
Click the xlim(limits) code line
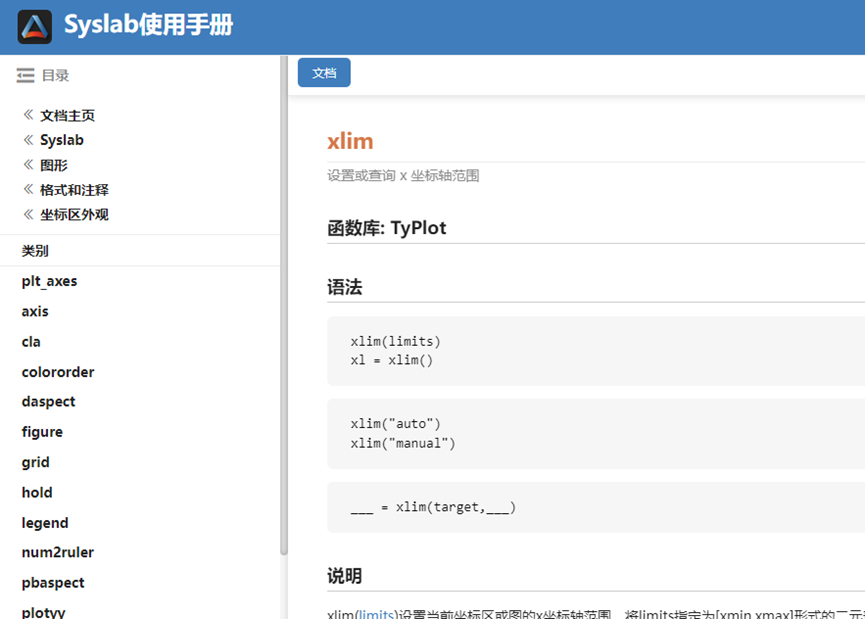[x=396, y=341]
